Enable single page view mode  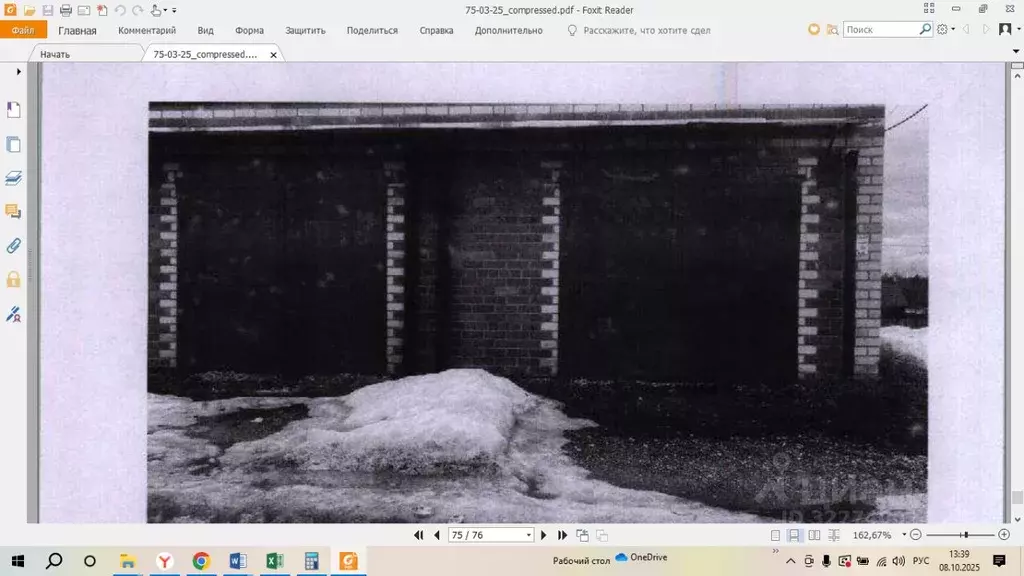776,535
